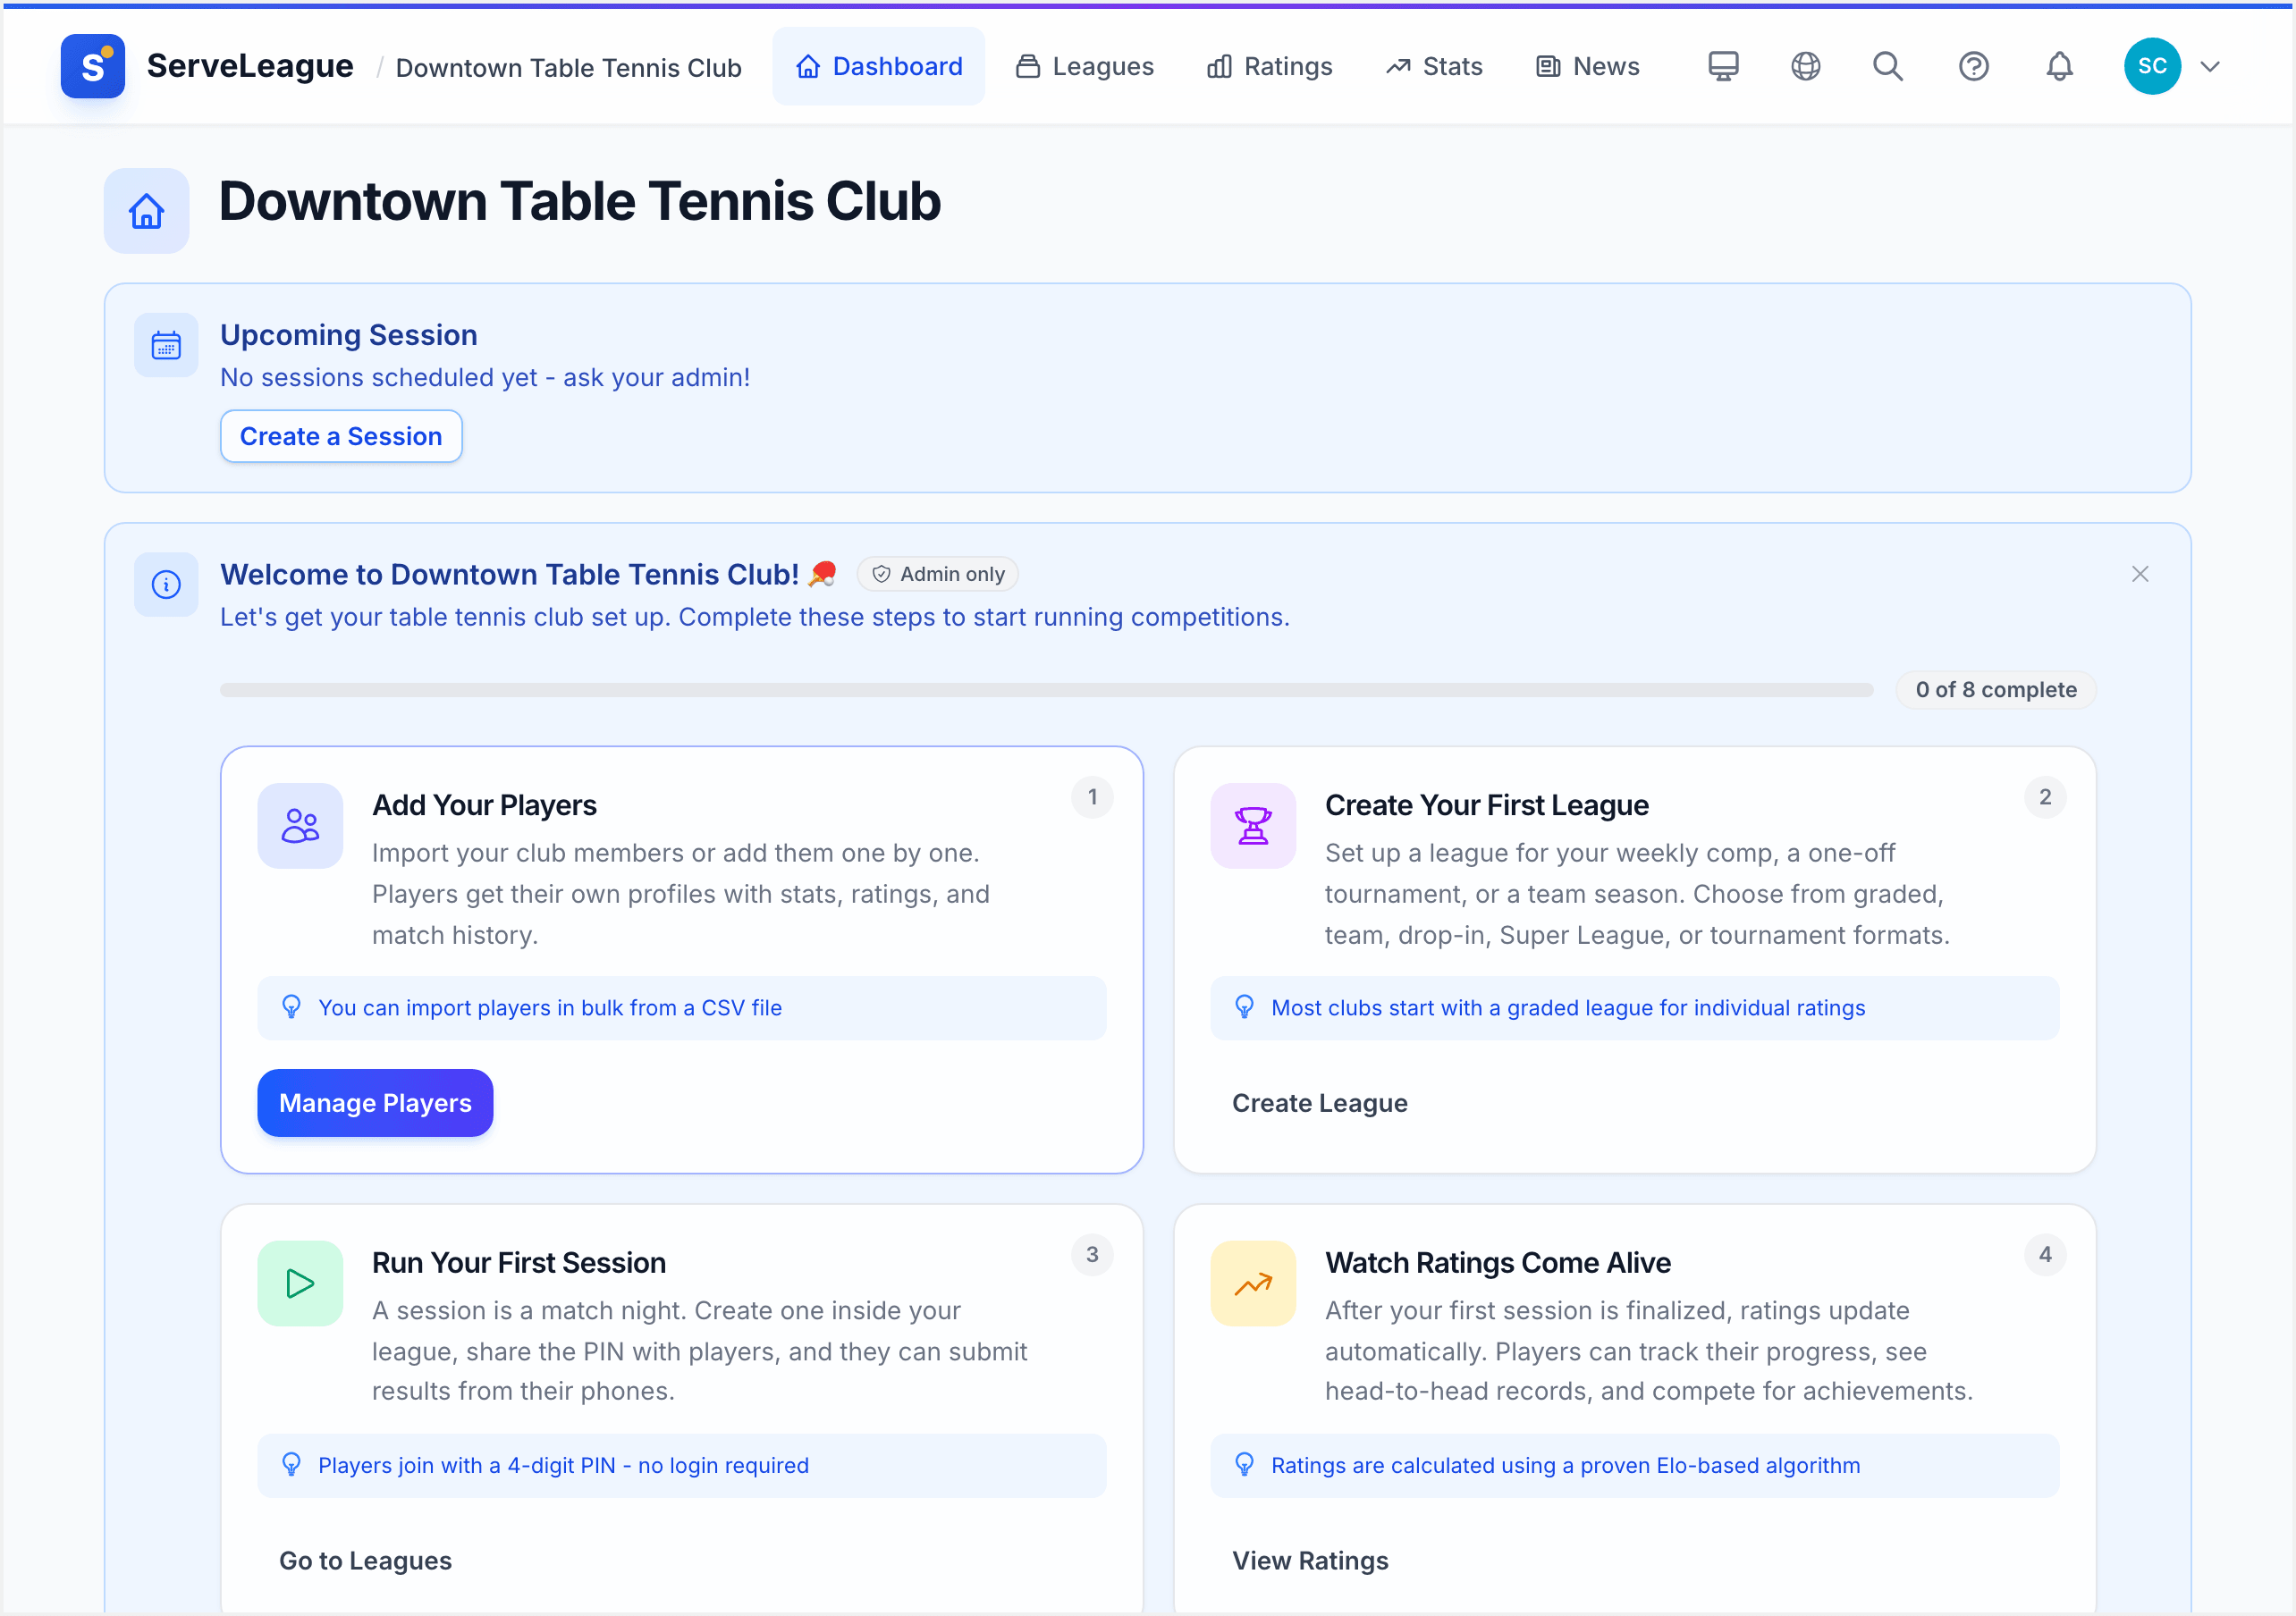Viewport: 2296px width, 1616px height.
Task: Click step number 3 badge
Action: click(1092, 1254)
